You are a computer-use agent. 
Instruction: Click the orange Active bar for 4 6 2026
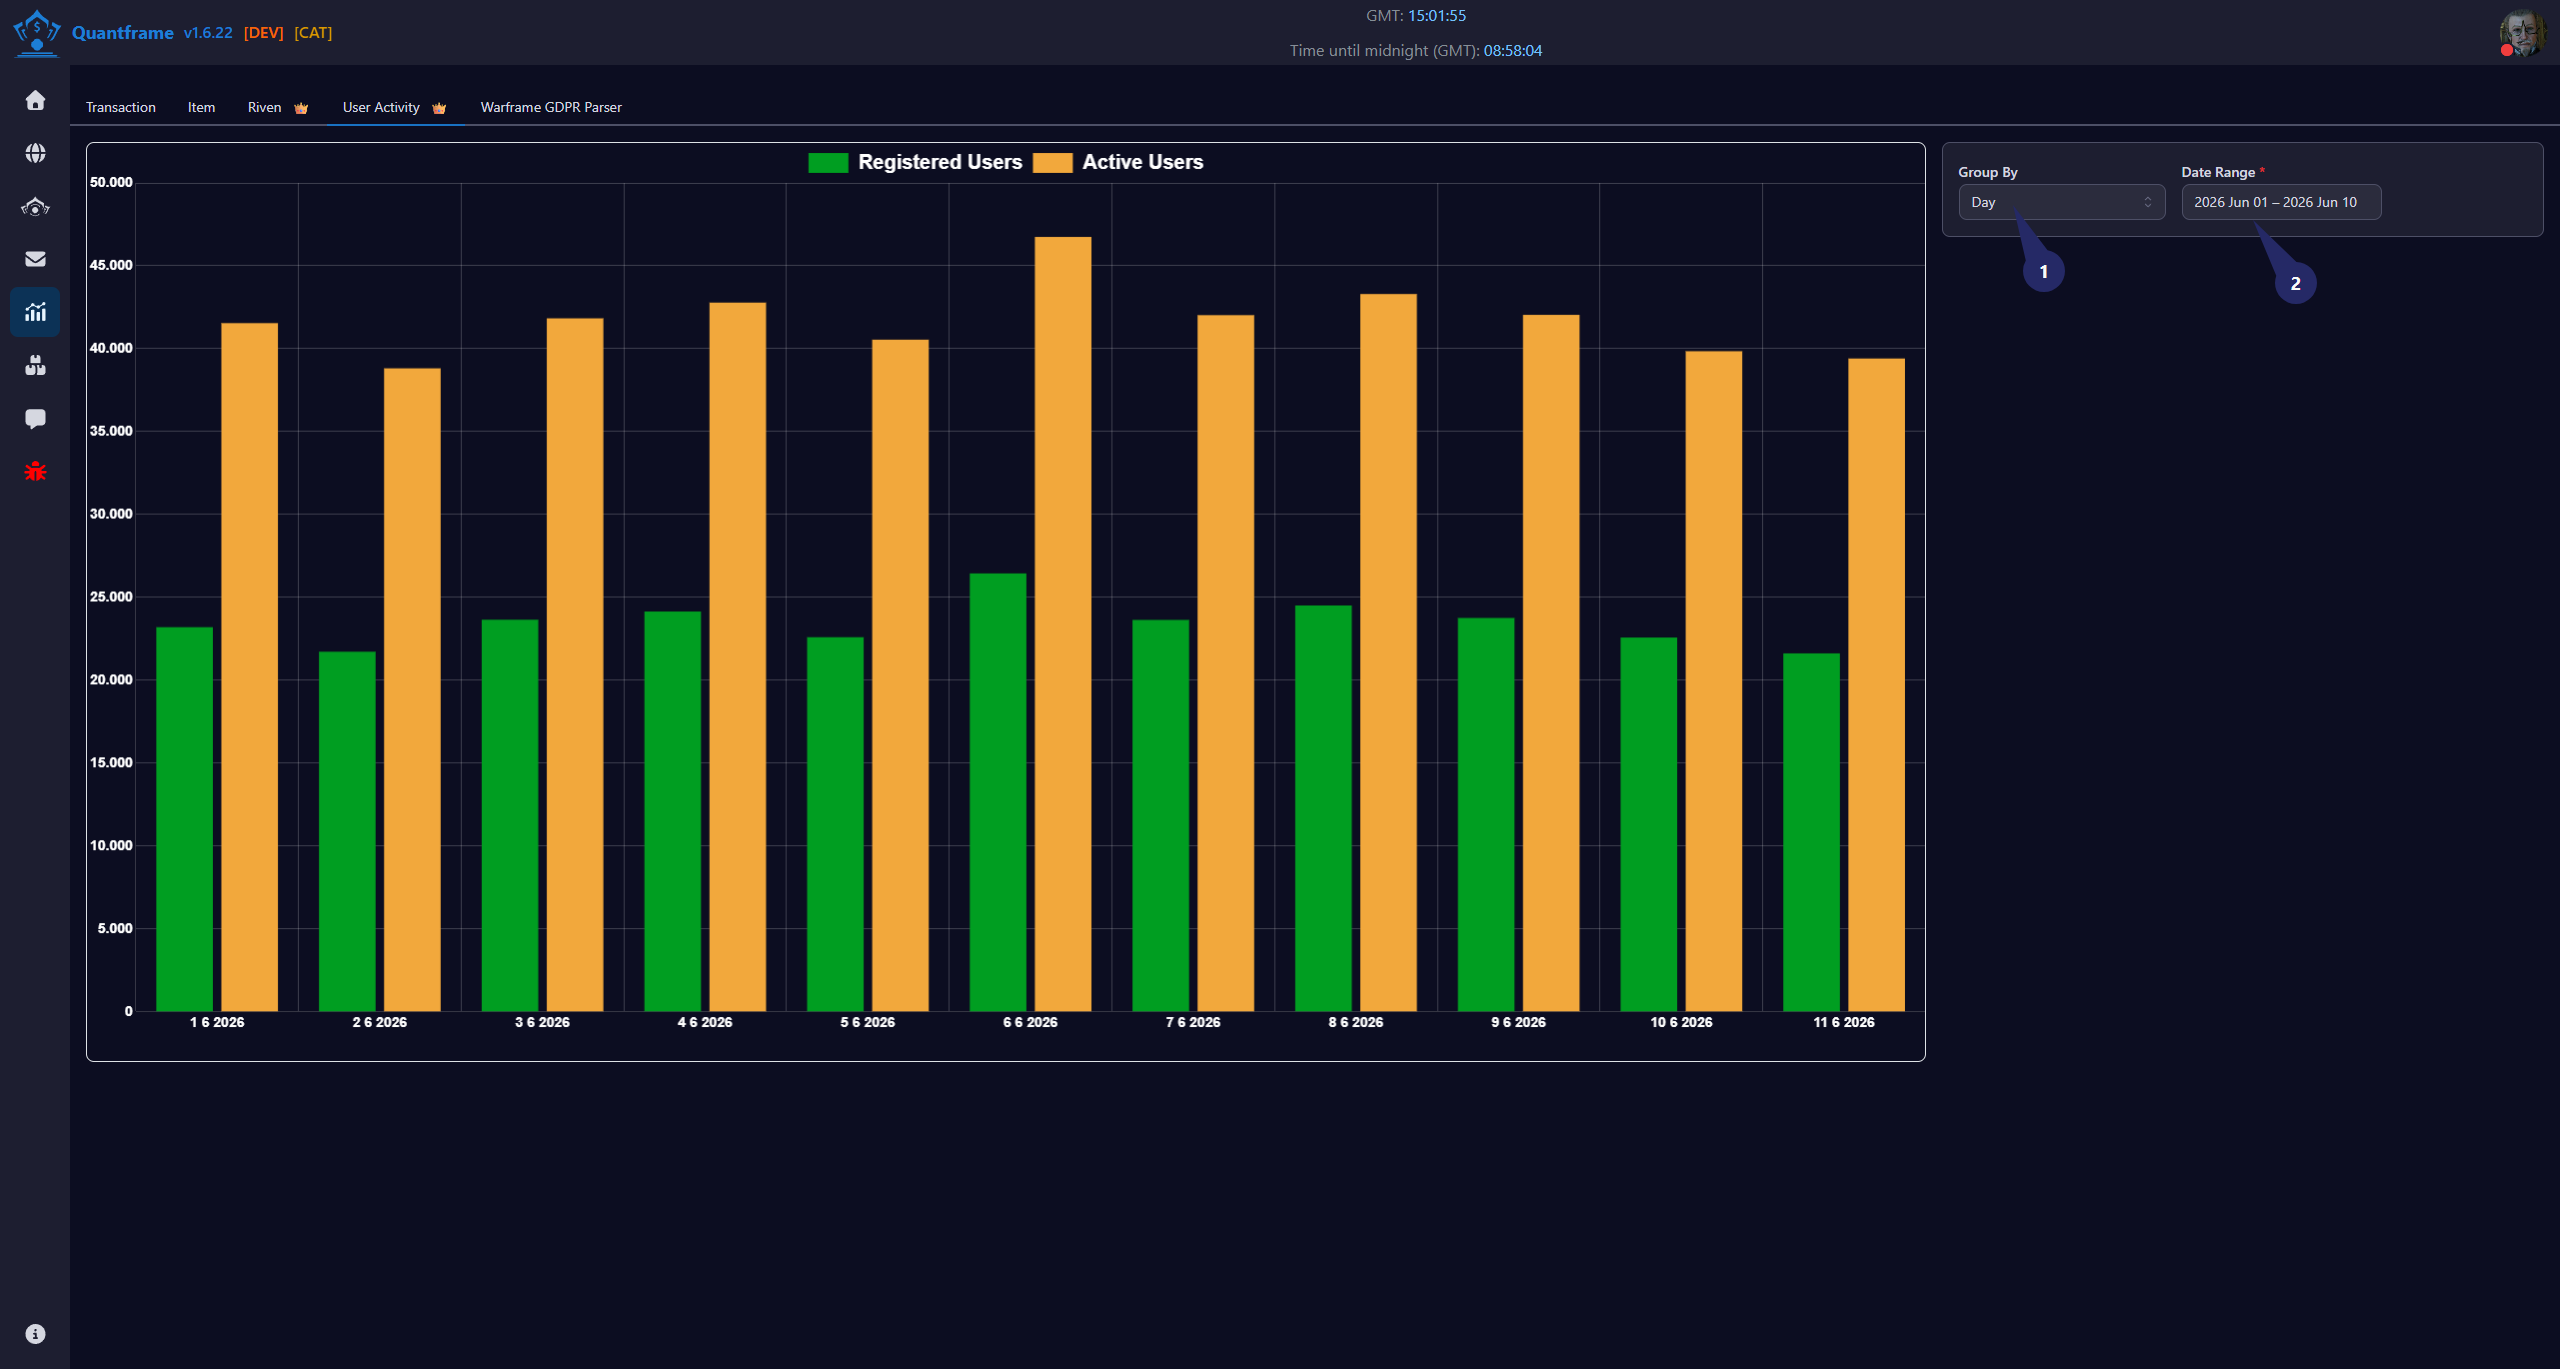click(x=738, y=657)
